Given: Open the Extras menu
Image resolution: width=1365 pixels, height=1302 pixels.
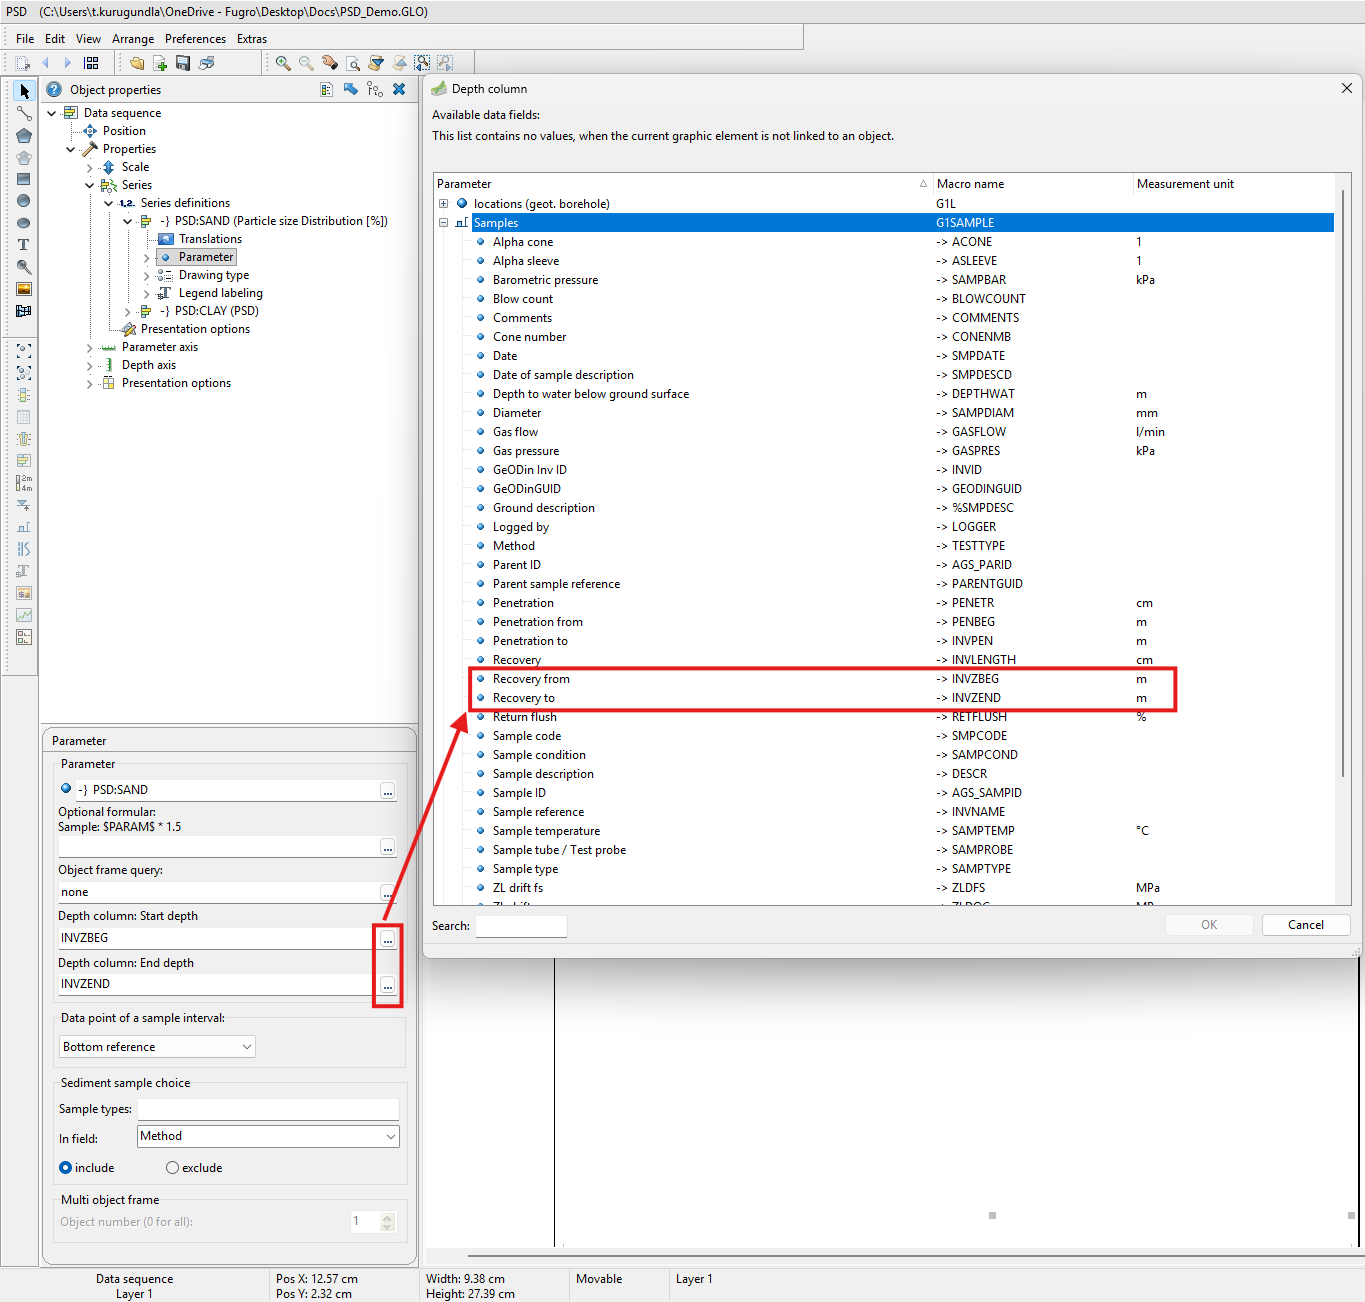Looking at the screenshot, I should pyautogui.click(x=252, y=39).
